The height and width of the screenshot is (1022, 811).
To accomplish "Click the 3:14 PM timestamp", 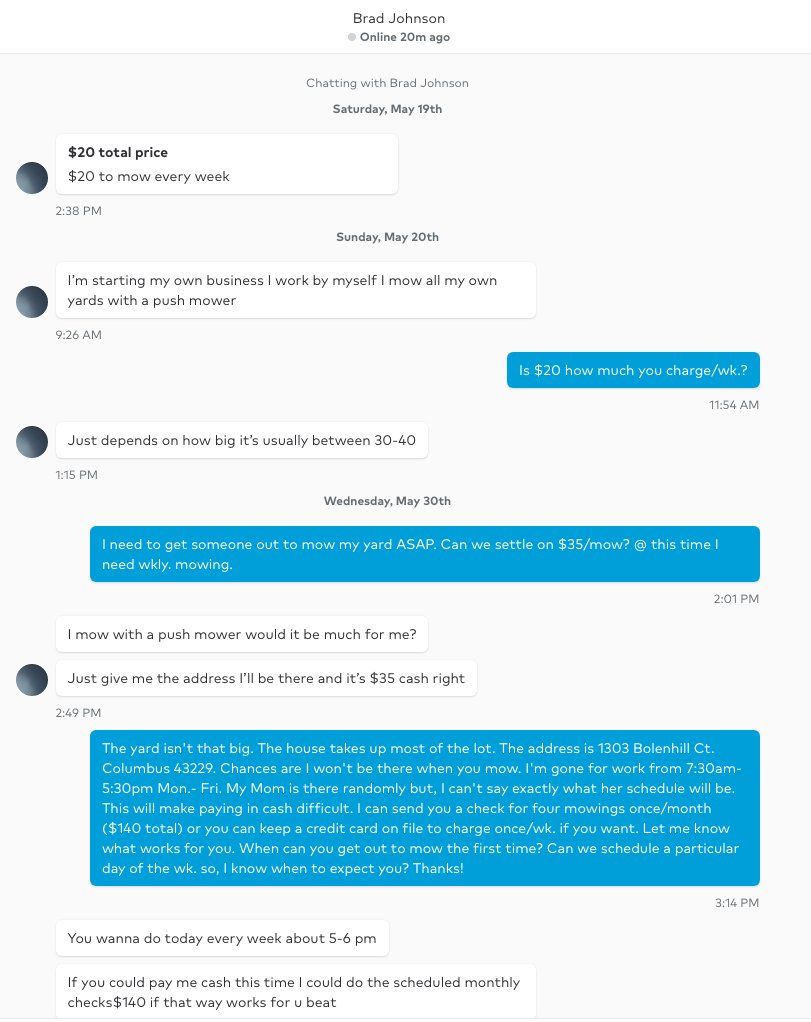I will [739, 903].
